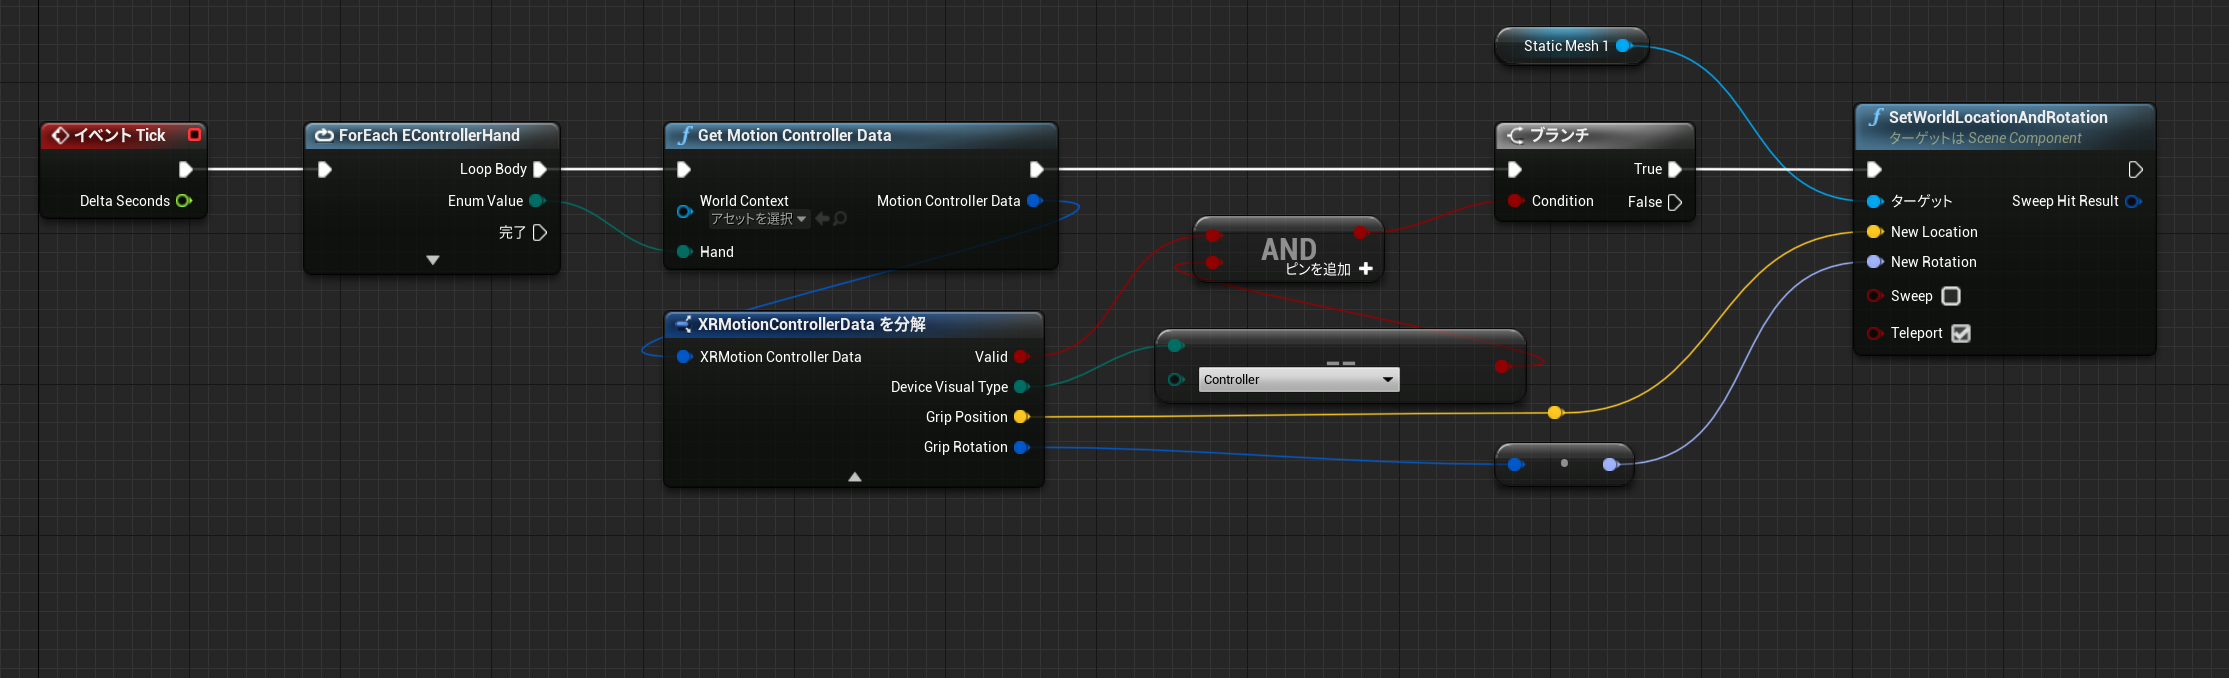Viewport: 2229px width, 678px height.
Task: Click the Event Tick execution output pin
Action: click(186, 169)
